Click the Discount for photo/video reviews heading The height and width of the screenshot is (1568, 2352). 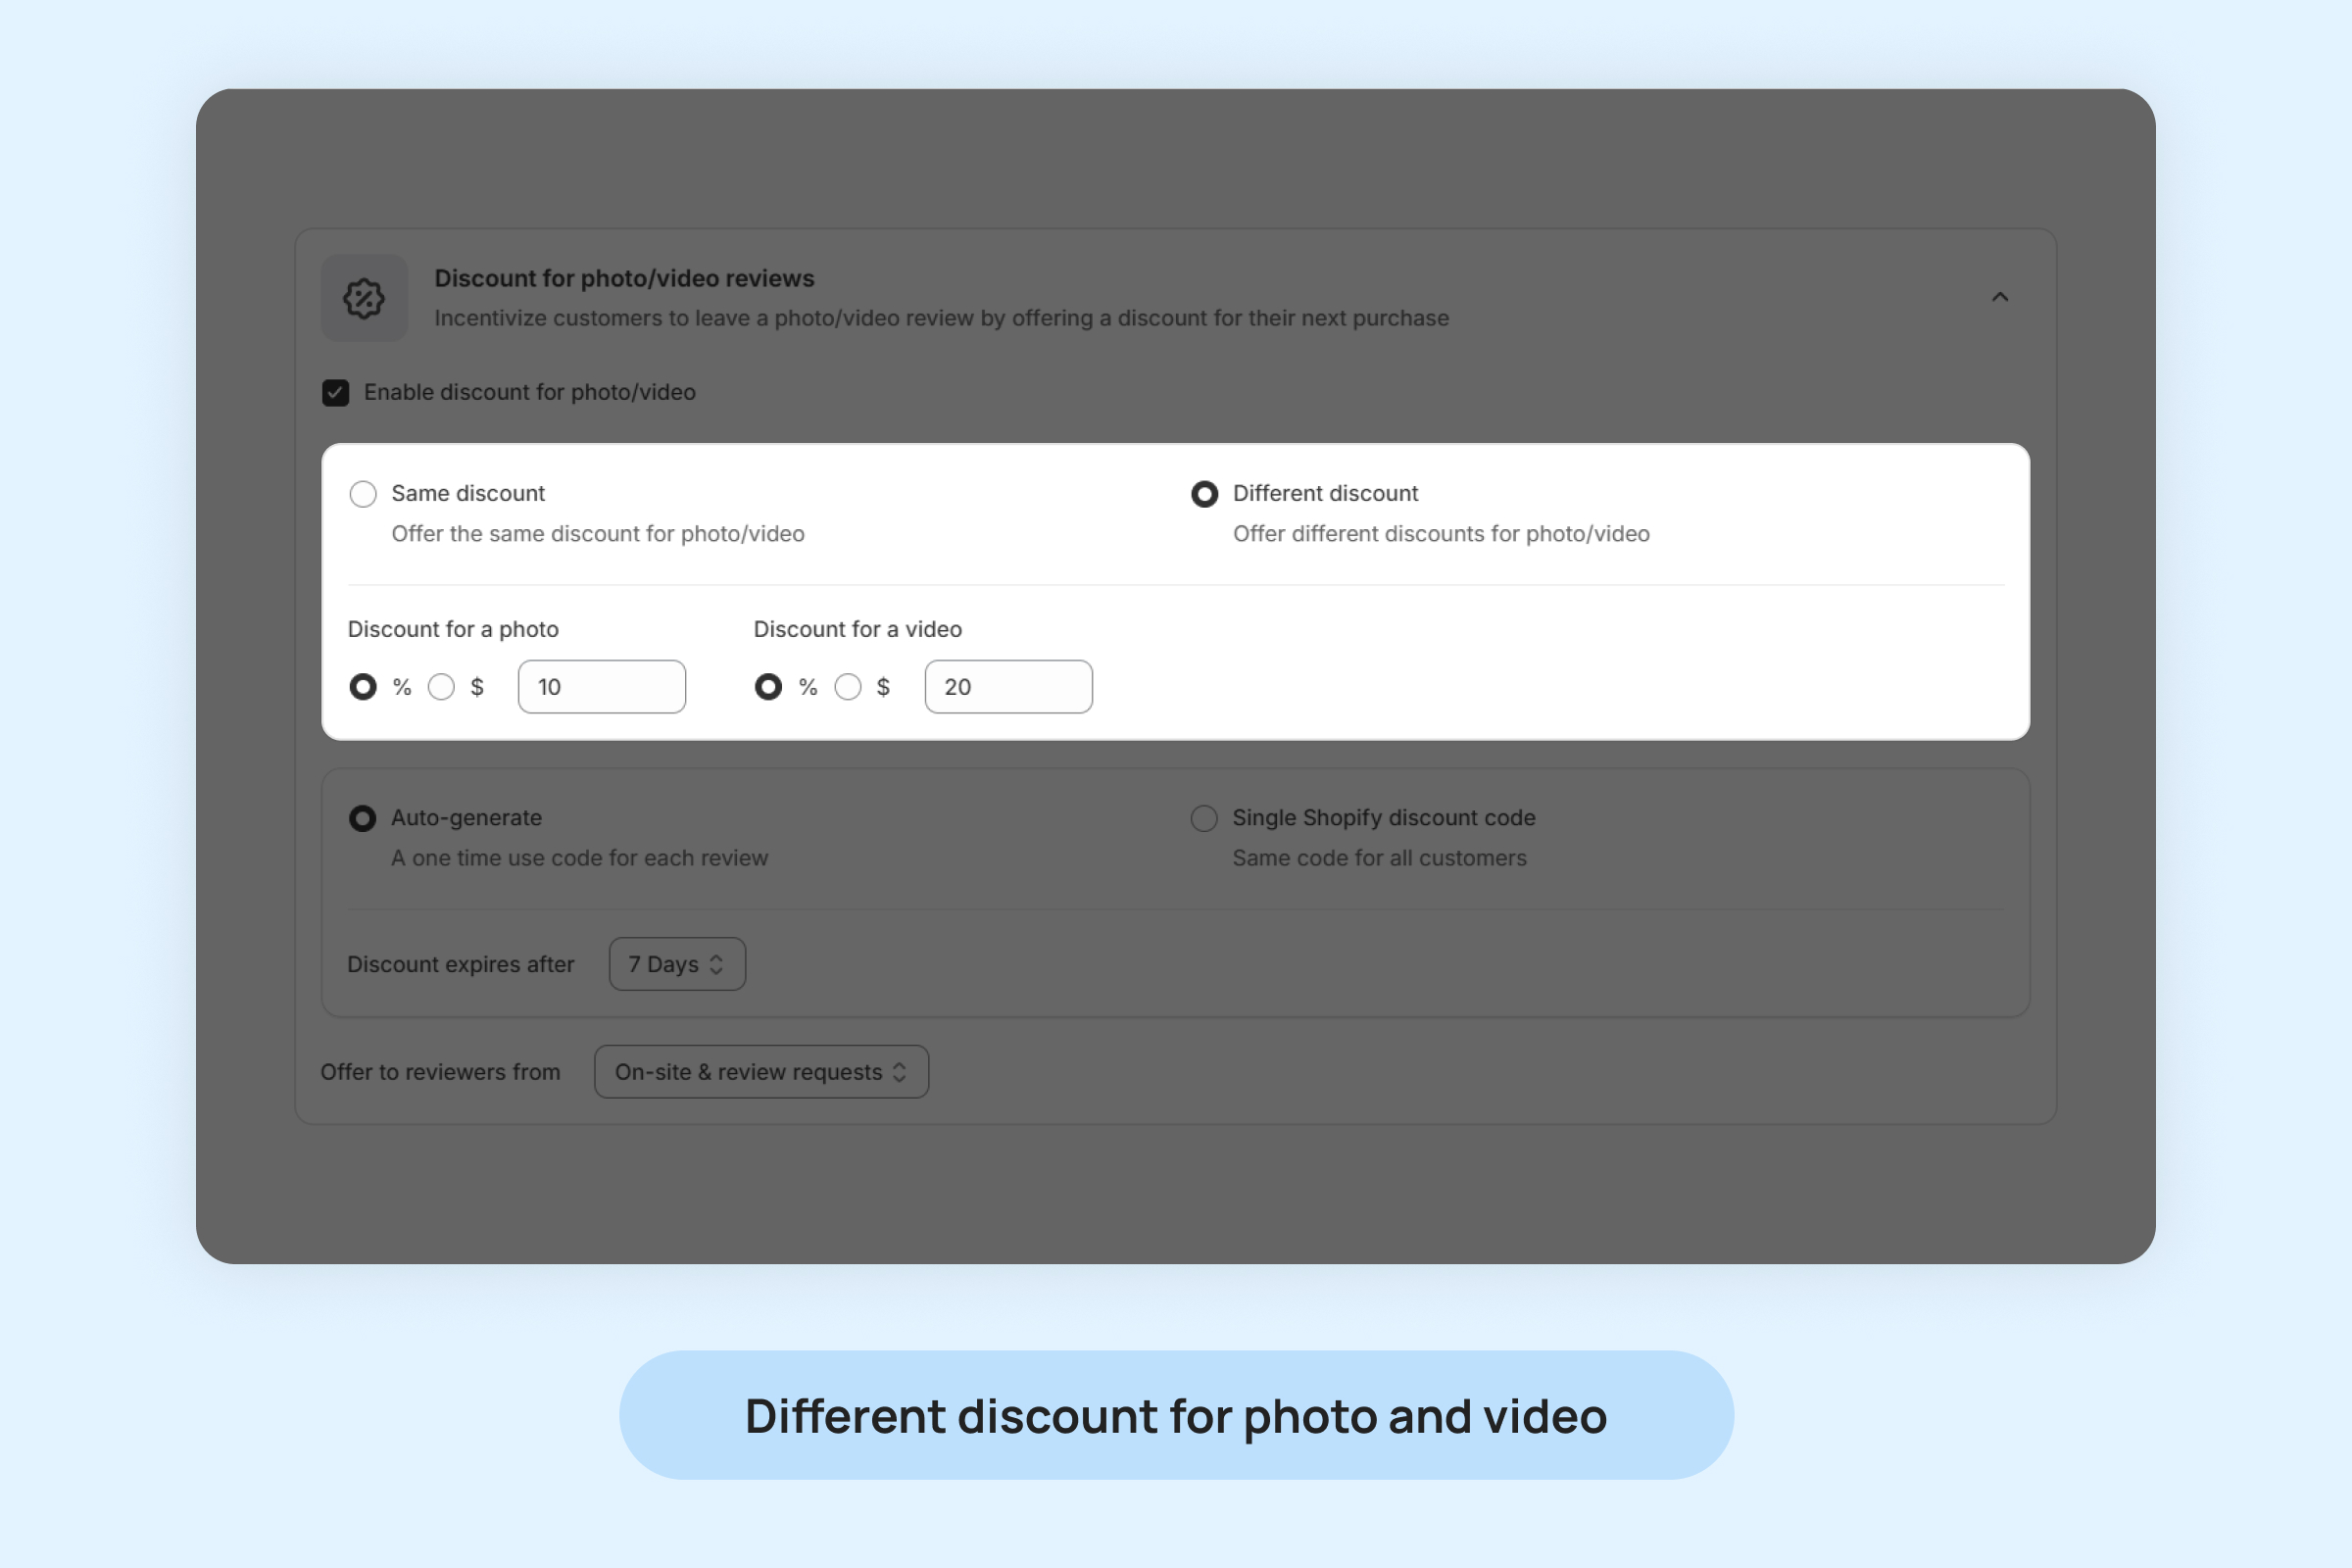(624, 278)
